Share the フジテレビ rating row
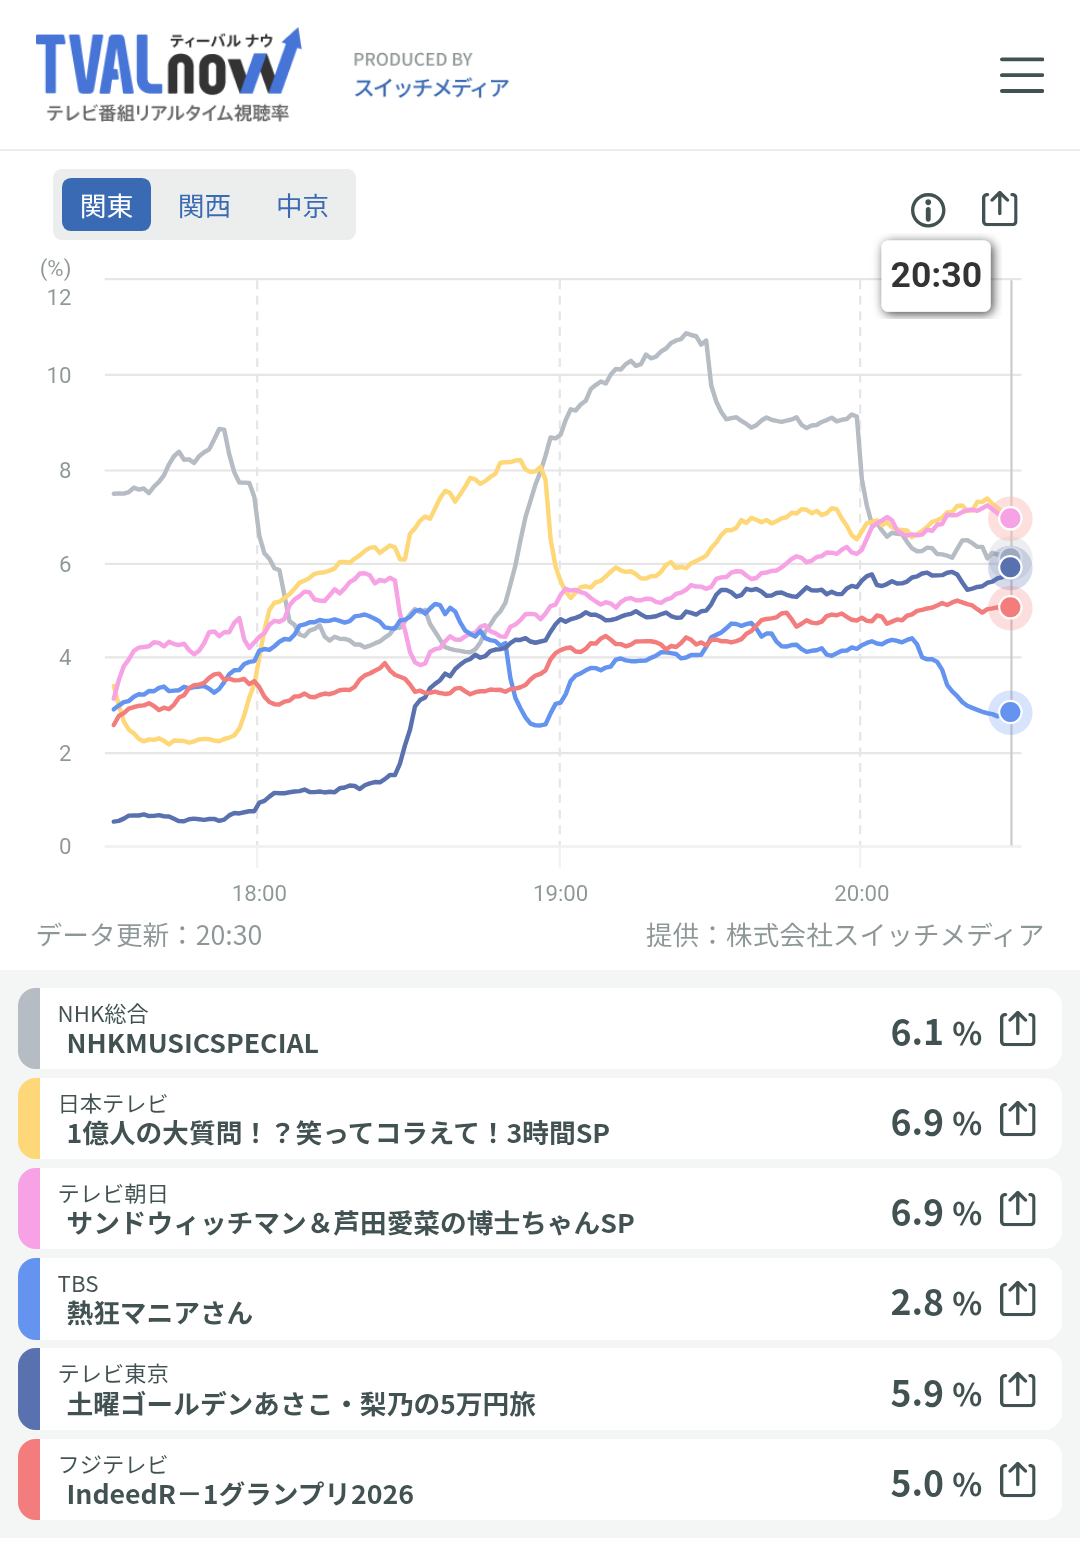 tap(1017, 1480)
